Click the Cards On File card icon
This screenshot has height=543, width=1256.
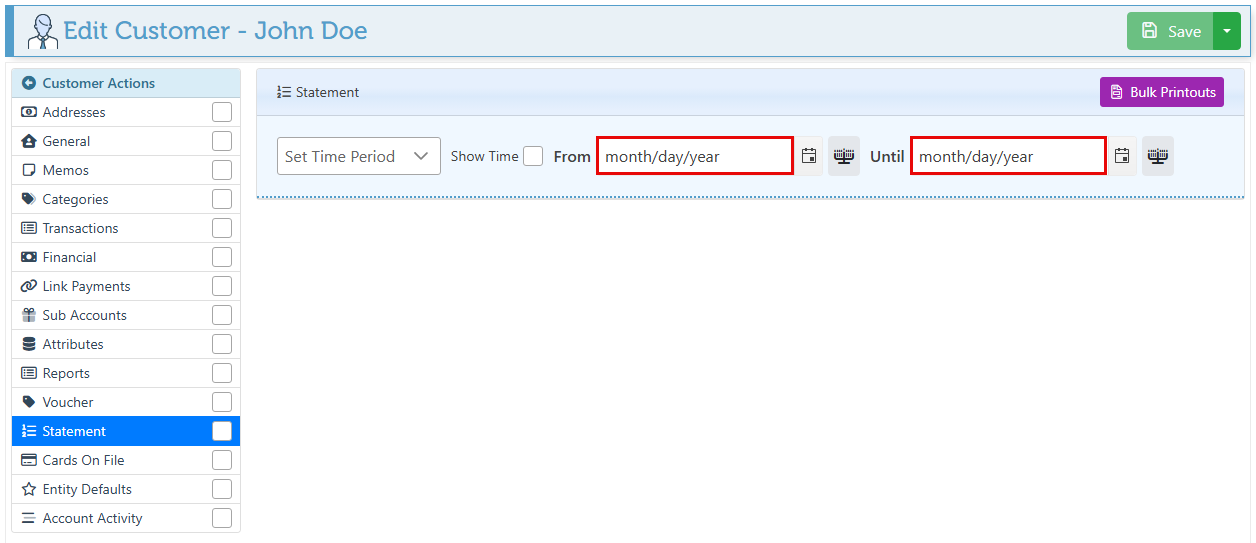click(x=29, y=460)
